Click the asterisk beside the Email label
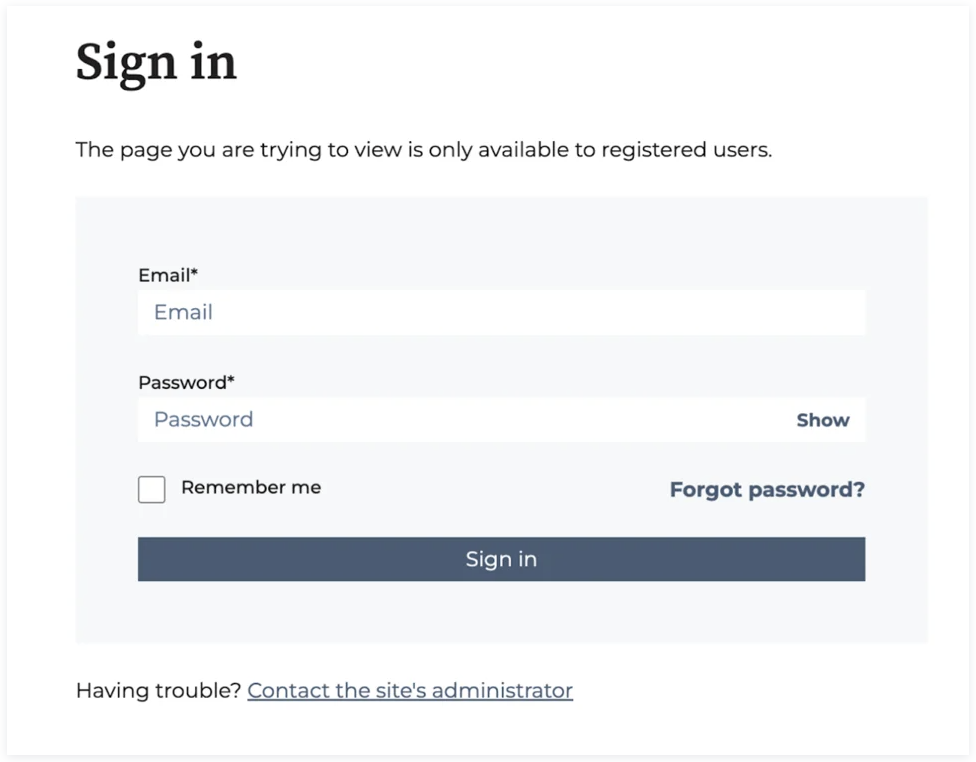976x762 pixels. tap(195, 273)
